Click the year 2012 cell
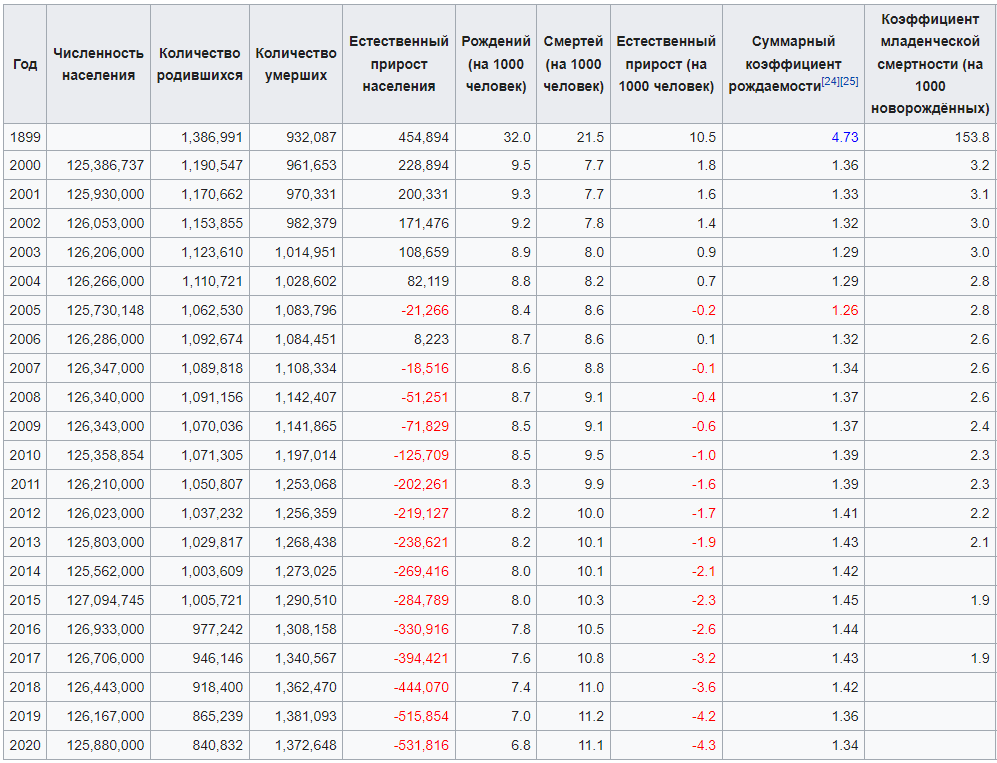 click(25, 514)
